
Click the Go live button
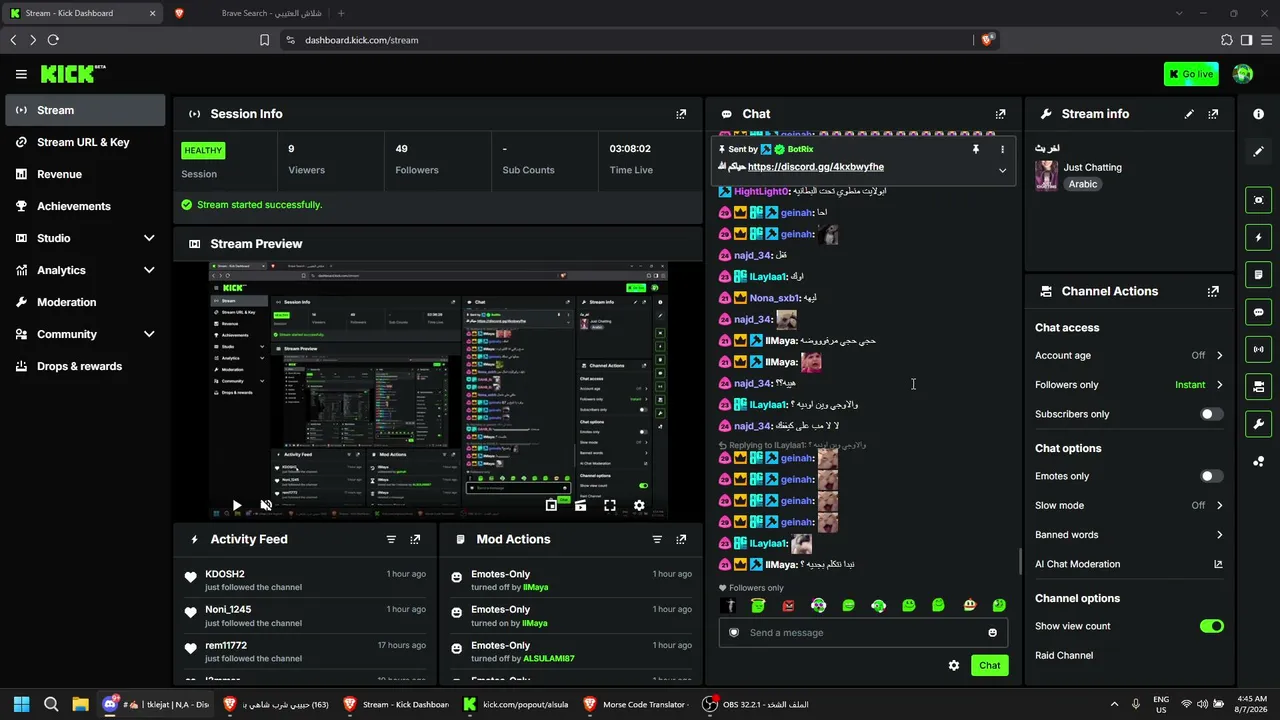point(1191,74)
